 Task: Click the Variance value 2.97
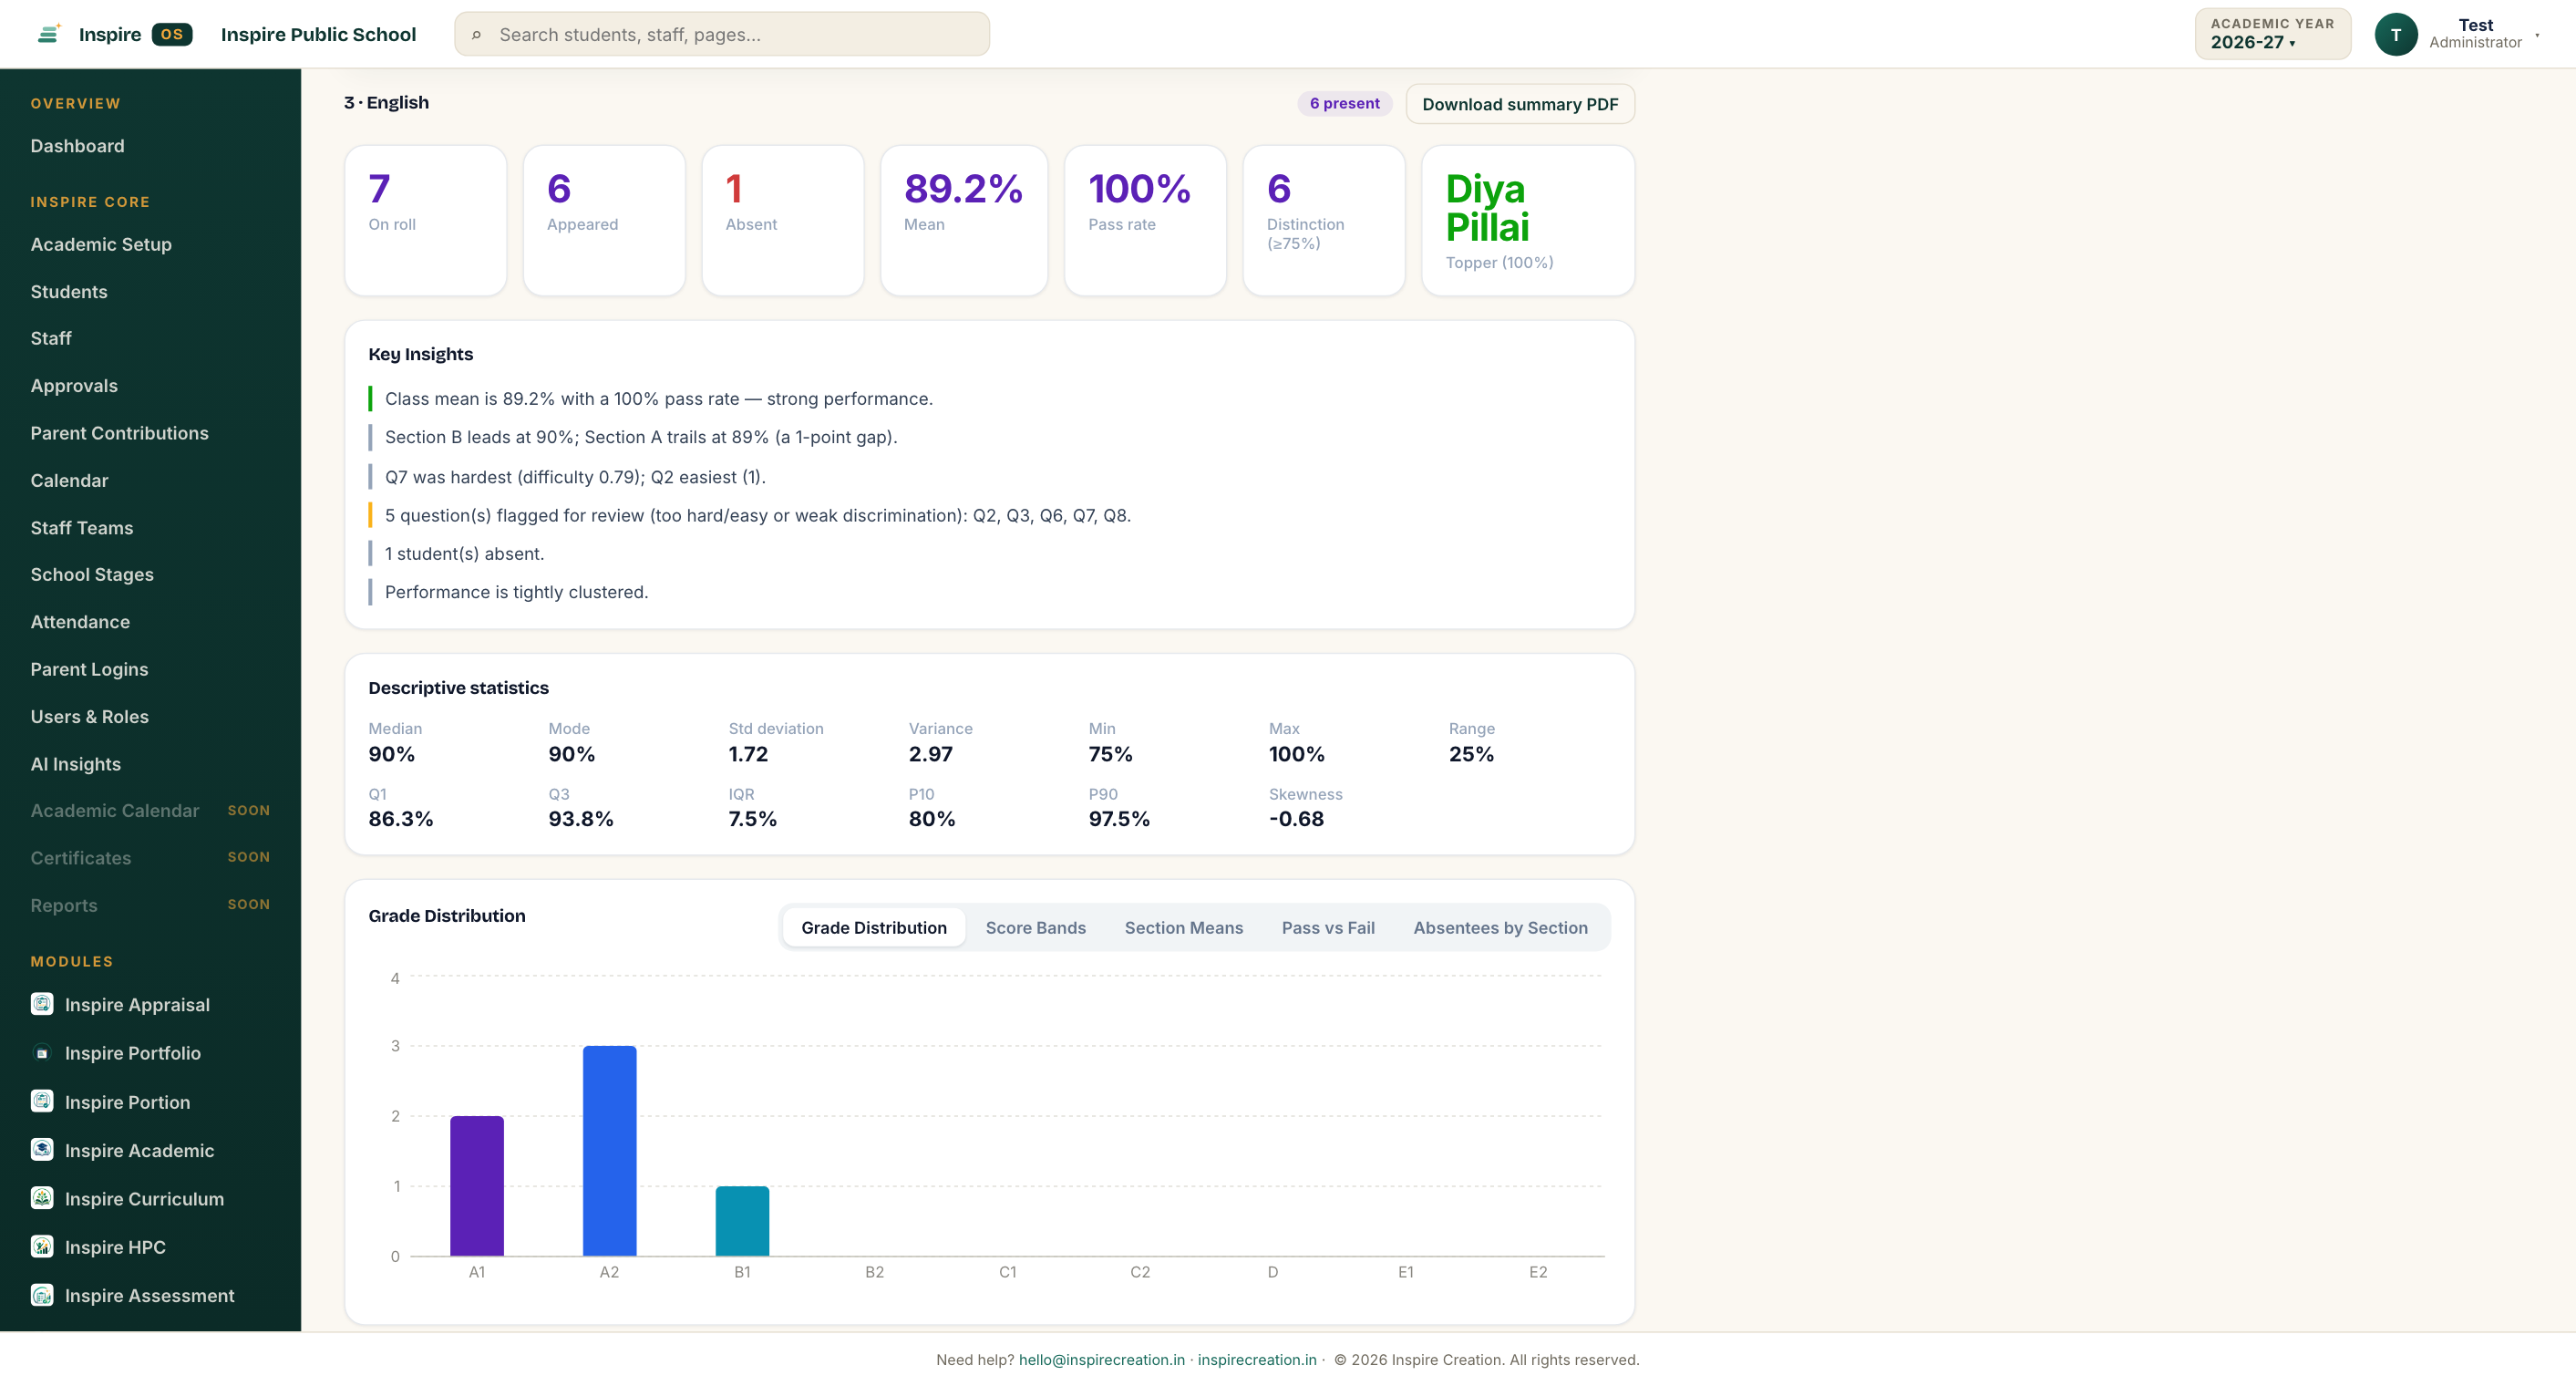(x=930, y=754)
